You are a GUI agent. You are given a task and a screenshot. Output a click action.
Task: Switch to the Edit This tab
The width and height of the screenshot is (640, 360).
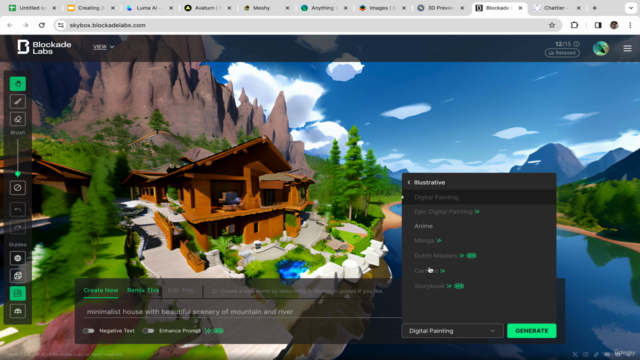click(x=180, y=290)
